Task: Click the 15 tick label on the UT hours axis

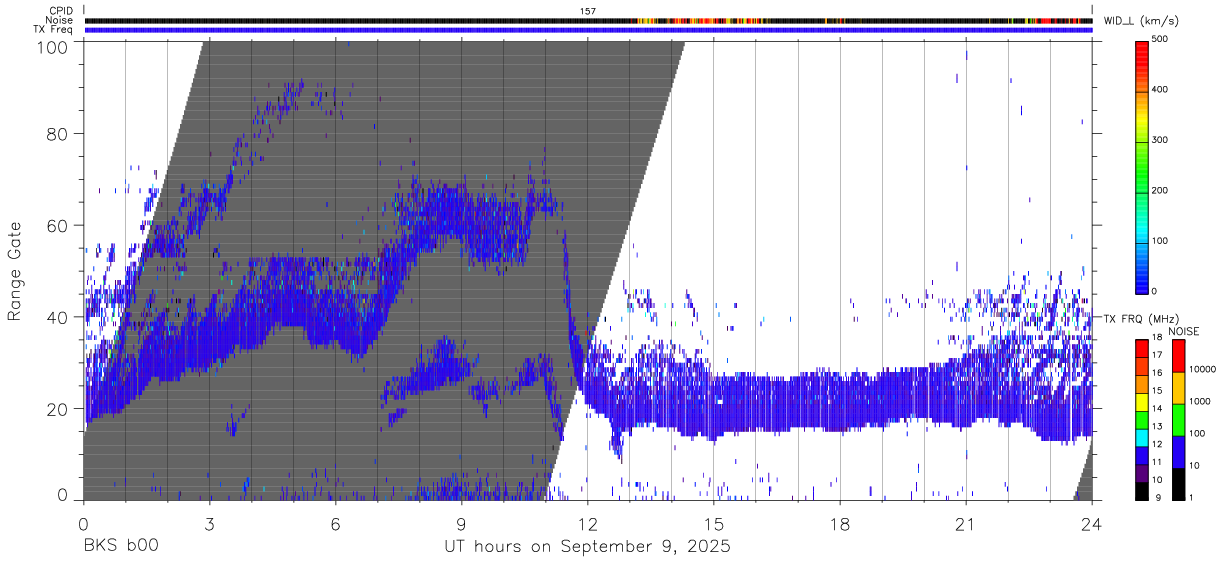Action: pos(714,525)
